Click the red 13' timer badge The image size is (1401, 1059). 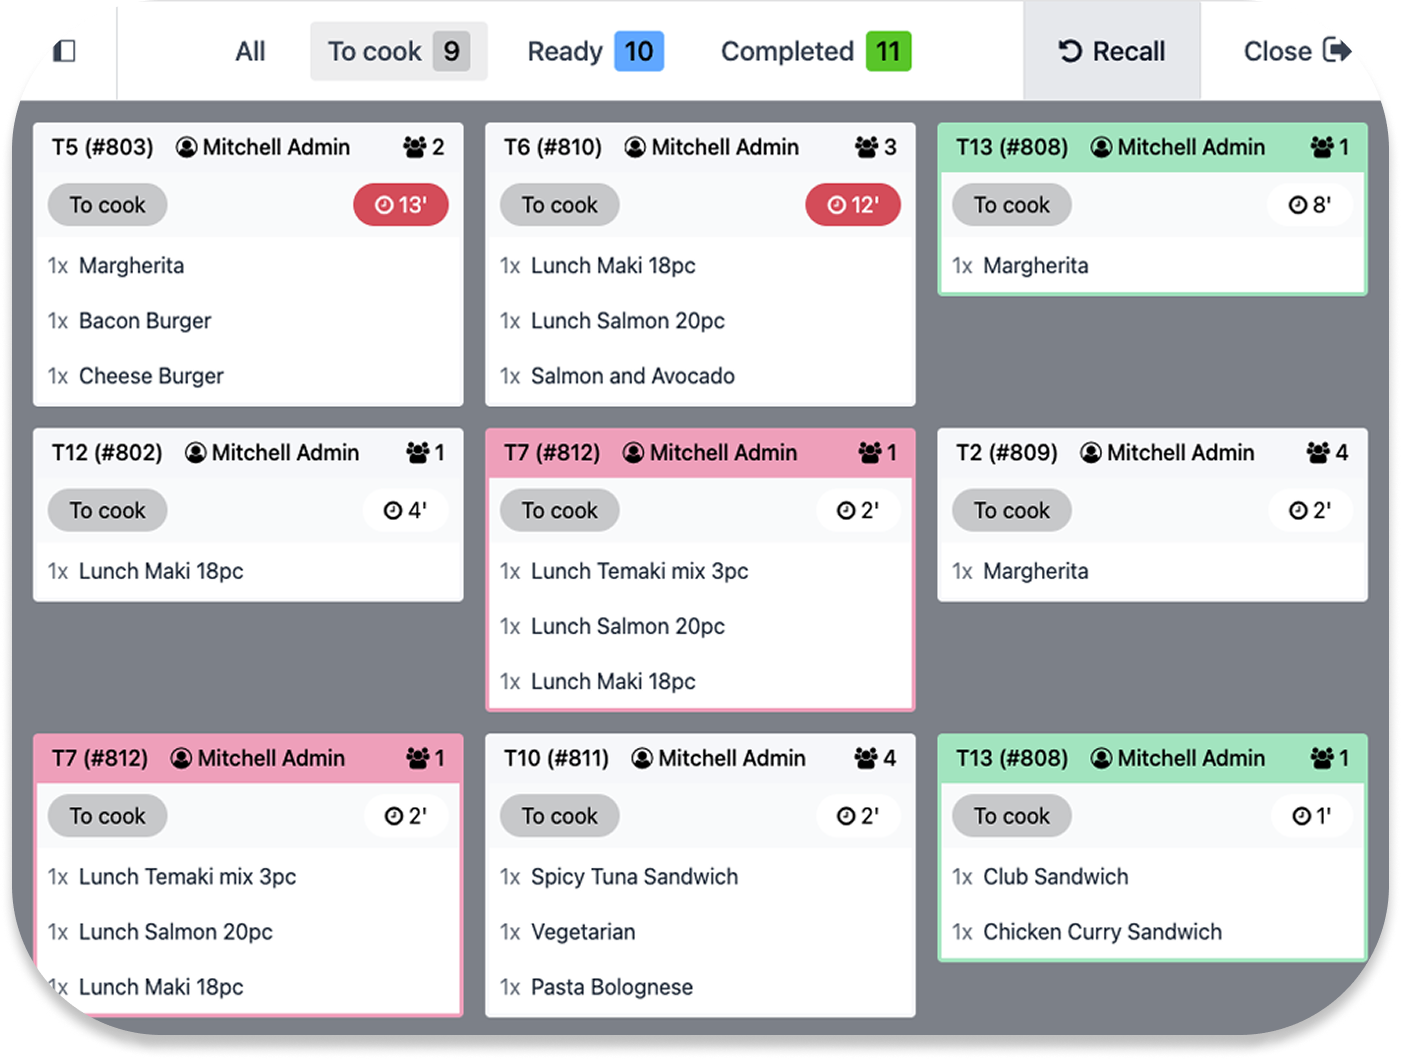coord(401,205)
